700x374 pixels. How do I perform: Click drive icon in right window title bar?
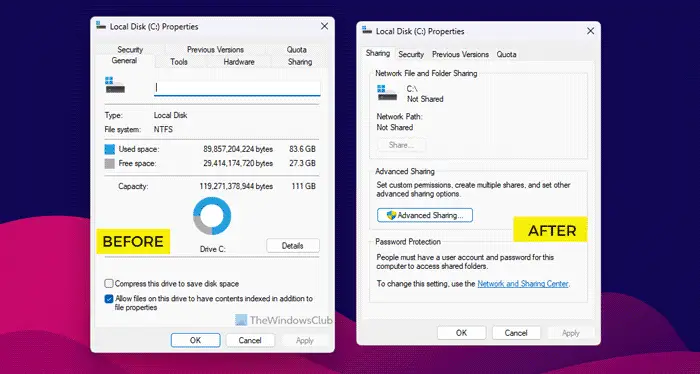point(367,30)
